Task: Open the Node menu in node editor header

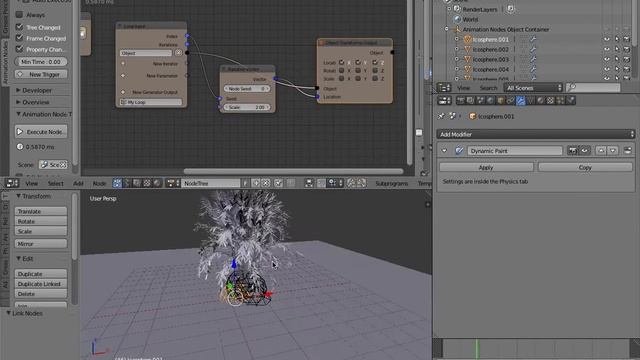Action: (x=99, y=183)
